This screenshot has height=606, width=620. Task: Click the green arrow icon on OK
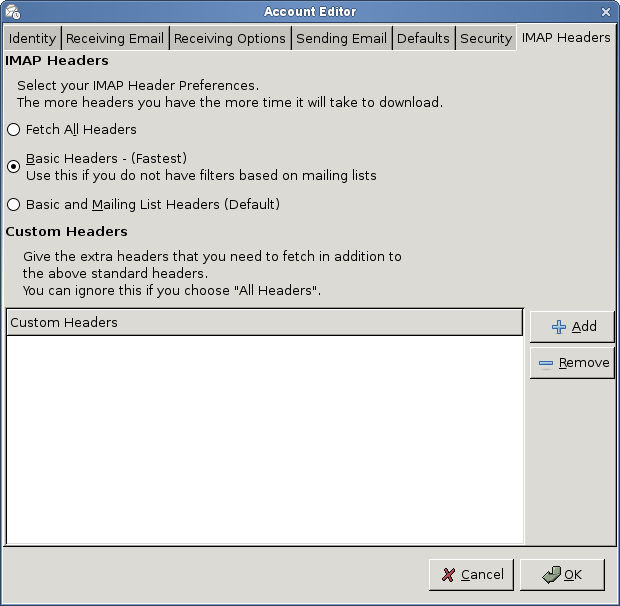550,575
